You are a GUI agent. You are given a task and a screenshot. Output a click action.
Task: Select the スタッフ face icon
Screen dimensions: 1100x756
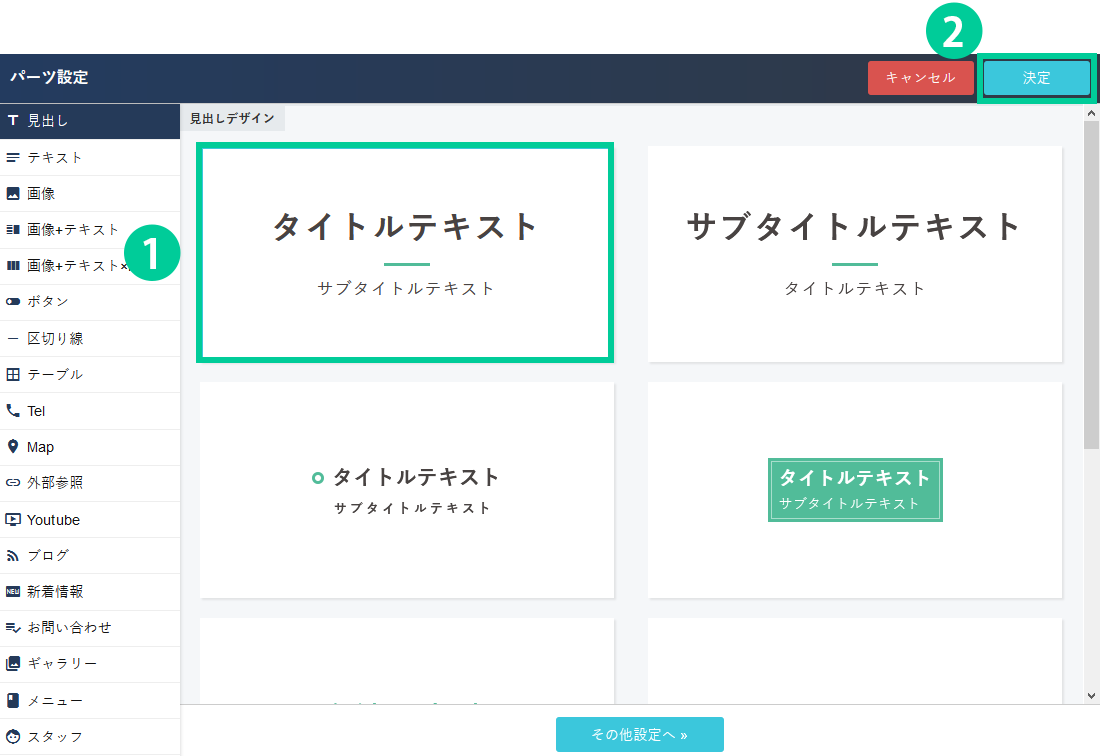13,737
